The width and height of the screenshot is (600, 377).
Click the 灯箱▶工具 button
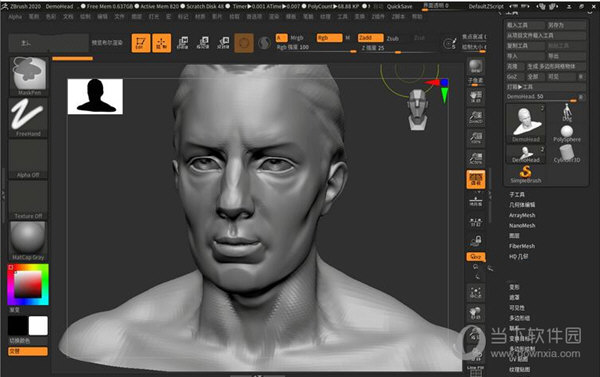tap(545, 87)
